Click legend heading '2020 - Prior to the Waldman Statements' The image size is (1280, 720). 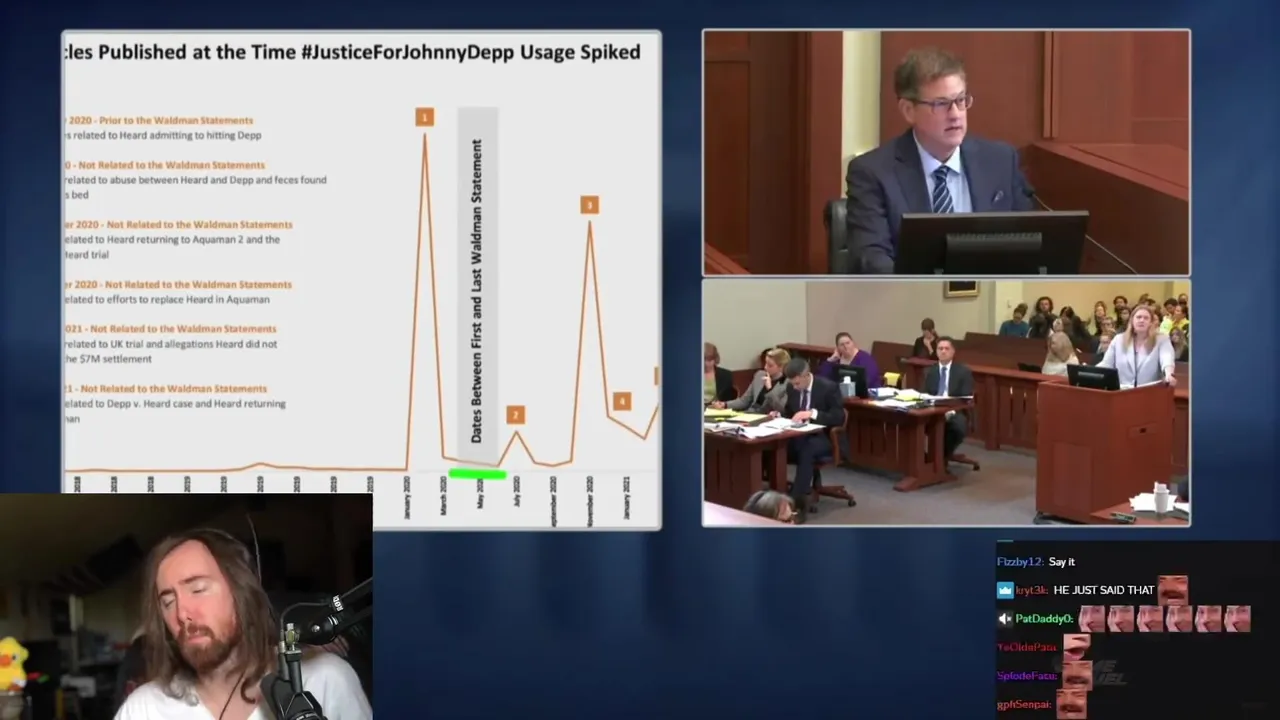[160, 120]
